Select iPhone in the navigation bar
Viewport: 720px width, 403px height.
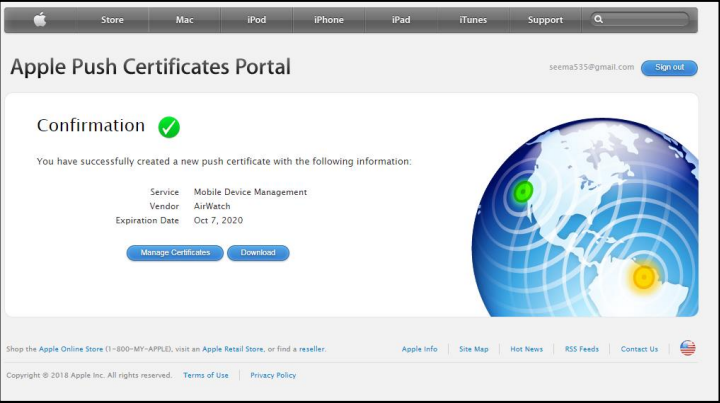[328, 20]
